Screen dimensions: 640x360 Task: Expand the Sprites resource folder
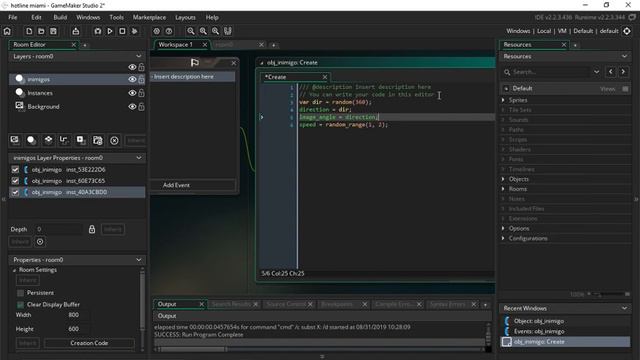503,100
